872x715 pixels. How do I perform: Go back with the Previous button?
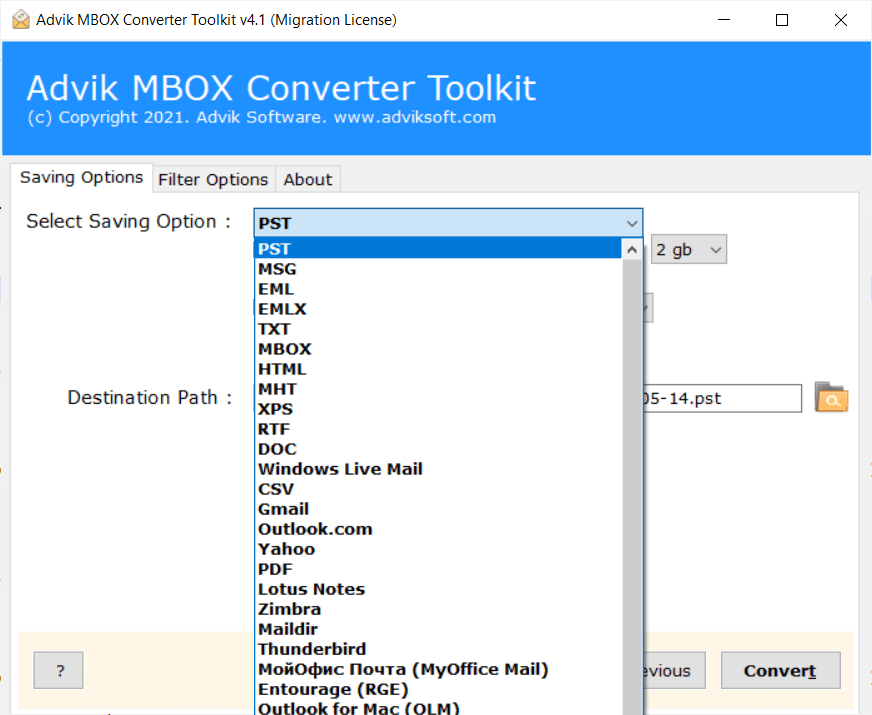coord(675,671)
